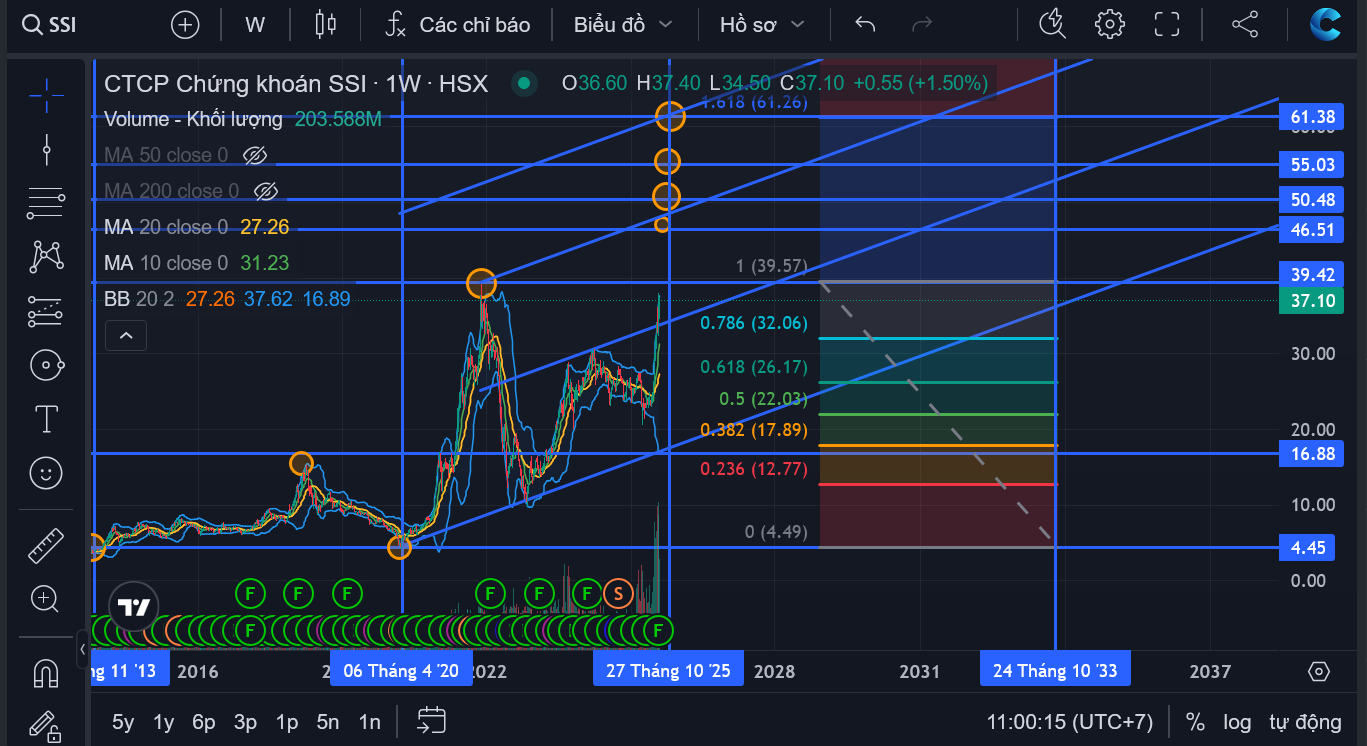Click the TradingView logo on chart

tap(133, 608)
